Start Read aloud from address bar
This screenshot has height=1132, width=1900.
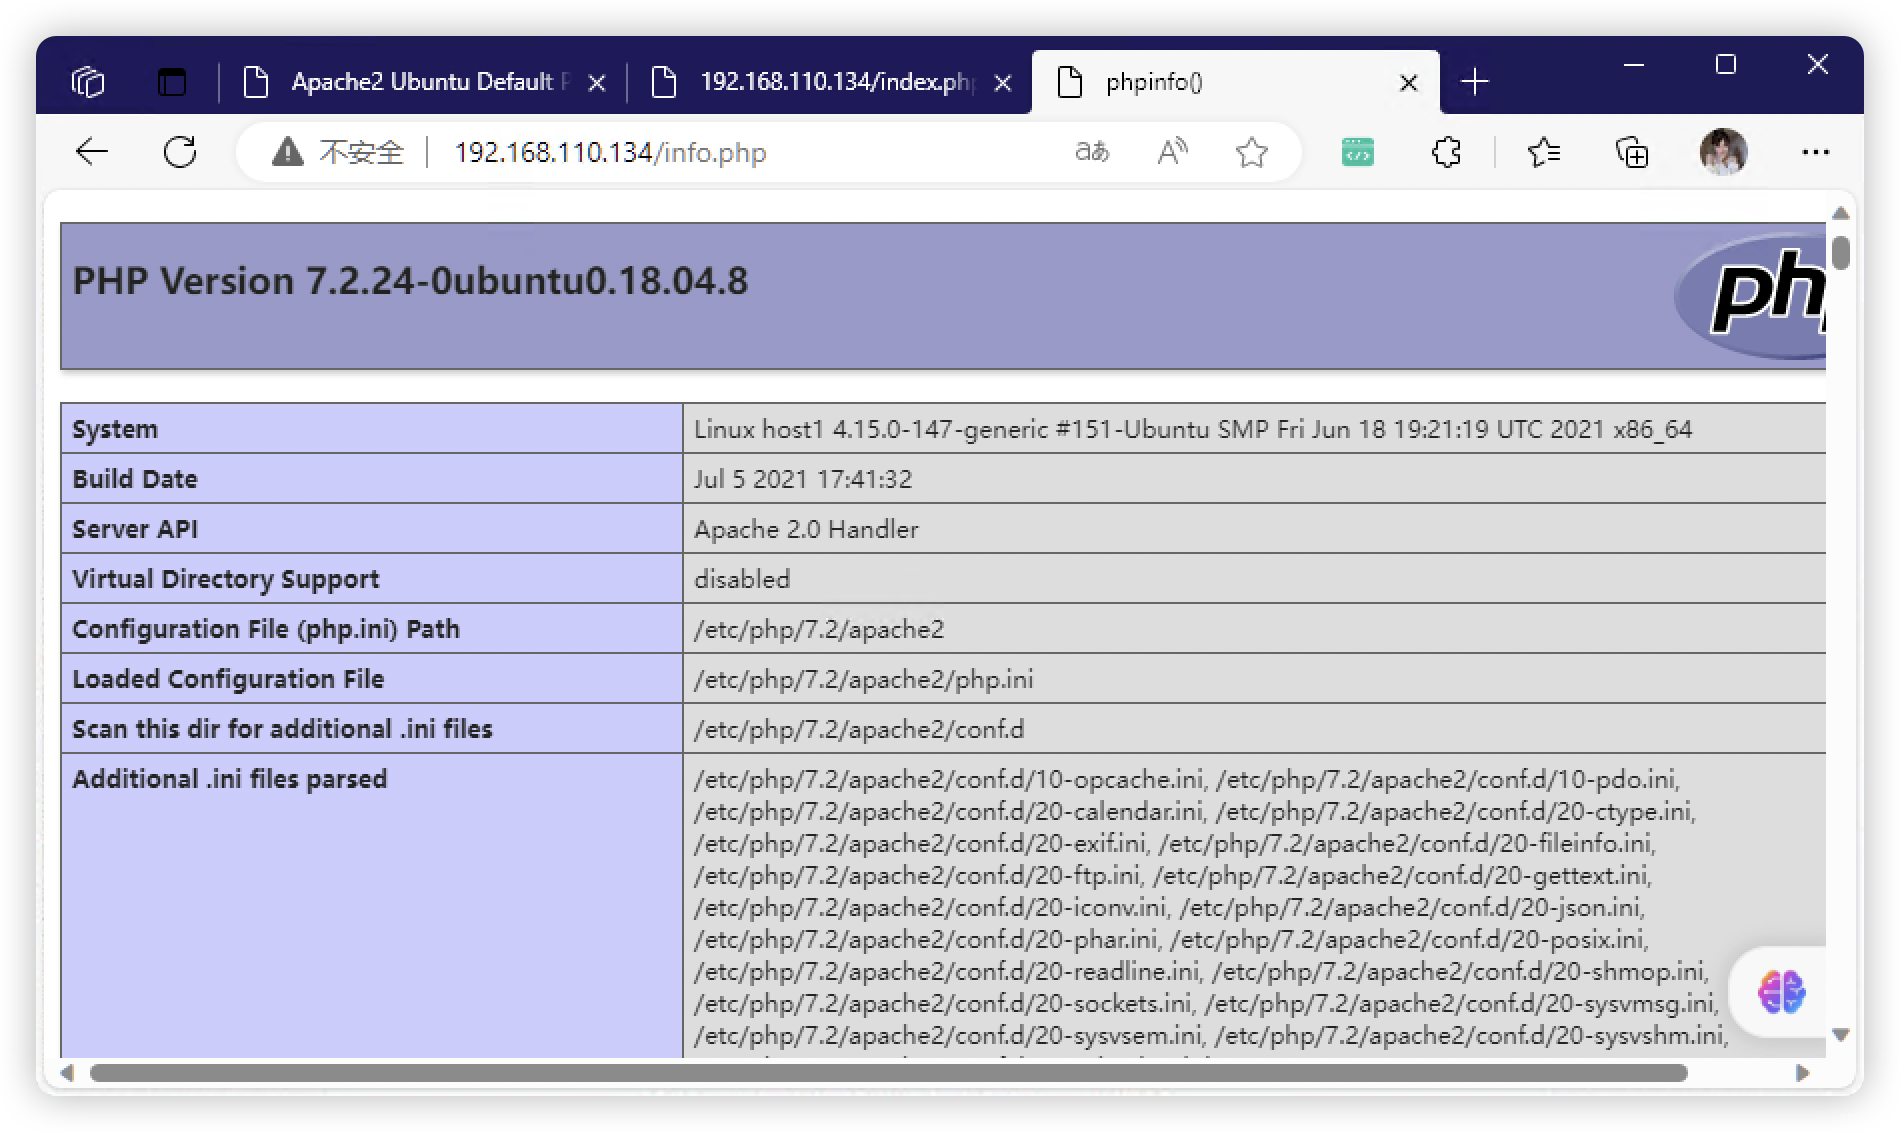pyautogui.click(x=1172, y=152)
